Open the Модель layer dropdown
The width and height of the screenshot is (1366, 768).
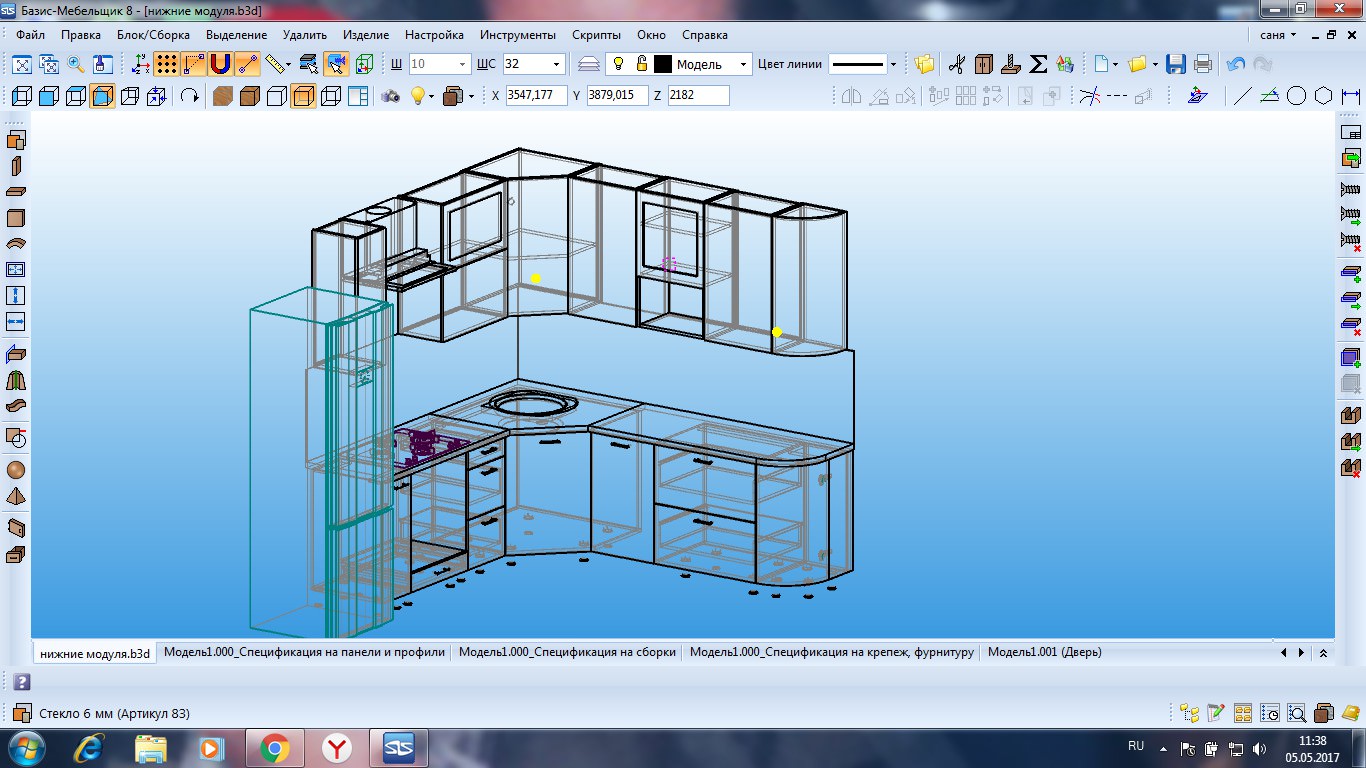point(743,64)
